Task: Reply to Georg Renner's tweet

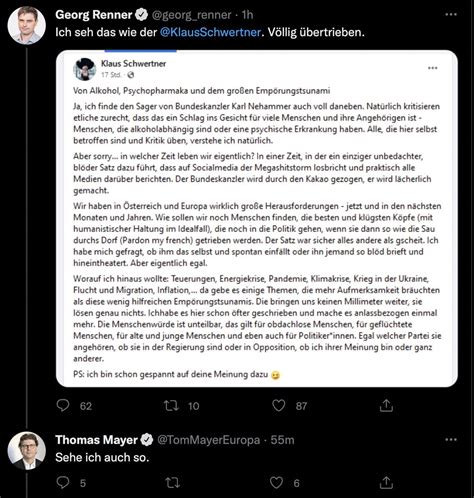Action: [x=63, y=405]
